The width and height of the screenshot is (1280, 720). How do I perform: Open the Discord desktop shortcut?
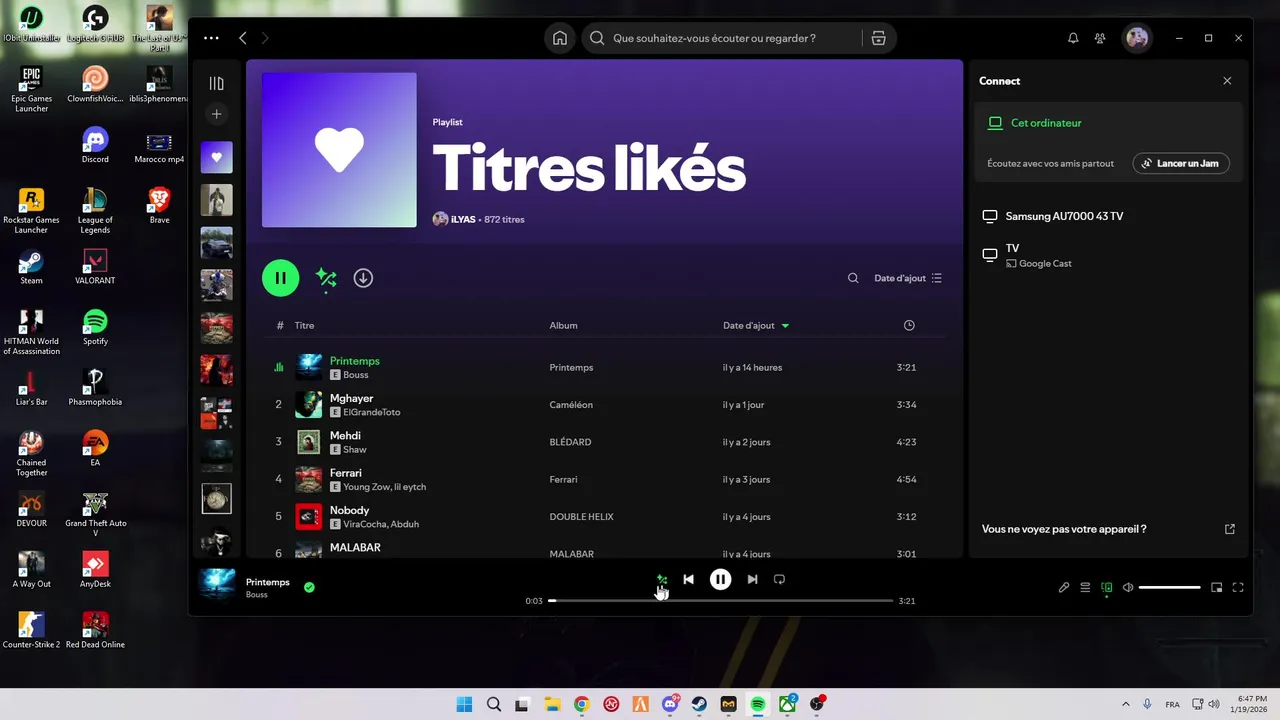click(95, 145)
